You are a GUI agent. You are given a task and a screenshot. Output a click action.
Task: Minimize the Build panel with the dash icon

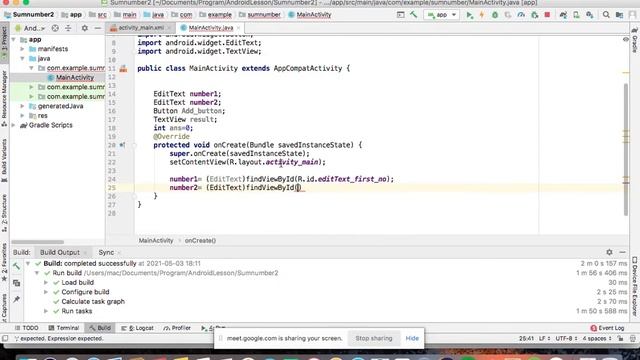click(x=622, y=252)
